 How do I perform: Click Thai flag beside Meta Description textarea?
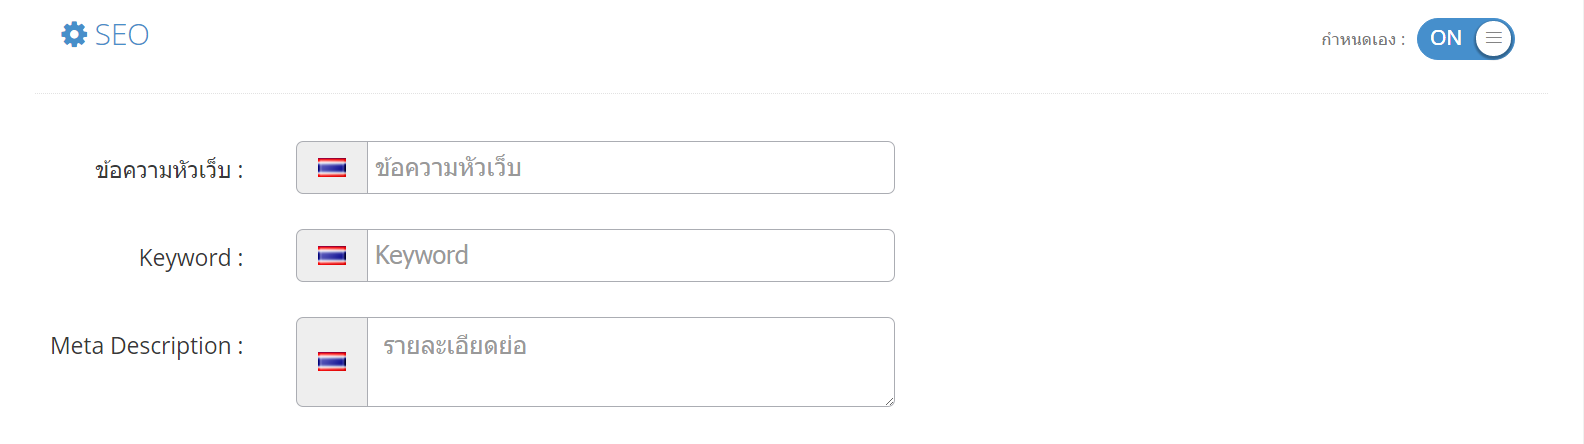coord(332,362)
